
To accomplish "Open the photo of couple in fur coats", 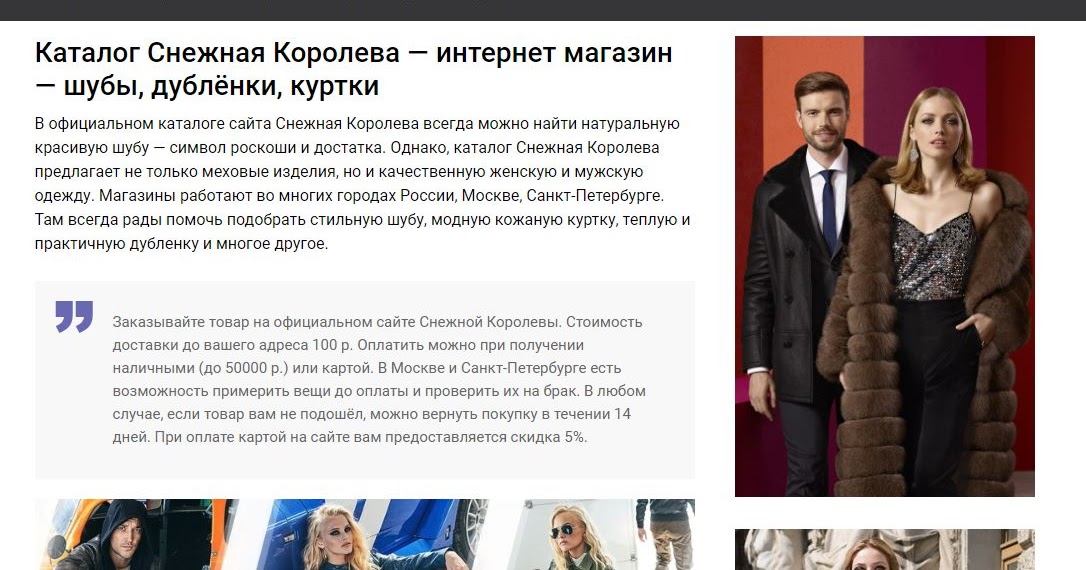I will coord(884,266).
